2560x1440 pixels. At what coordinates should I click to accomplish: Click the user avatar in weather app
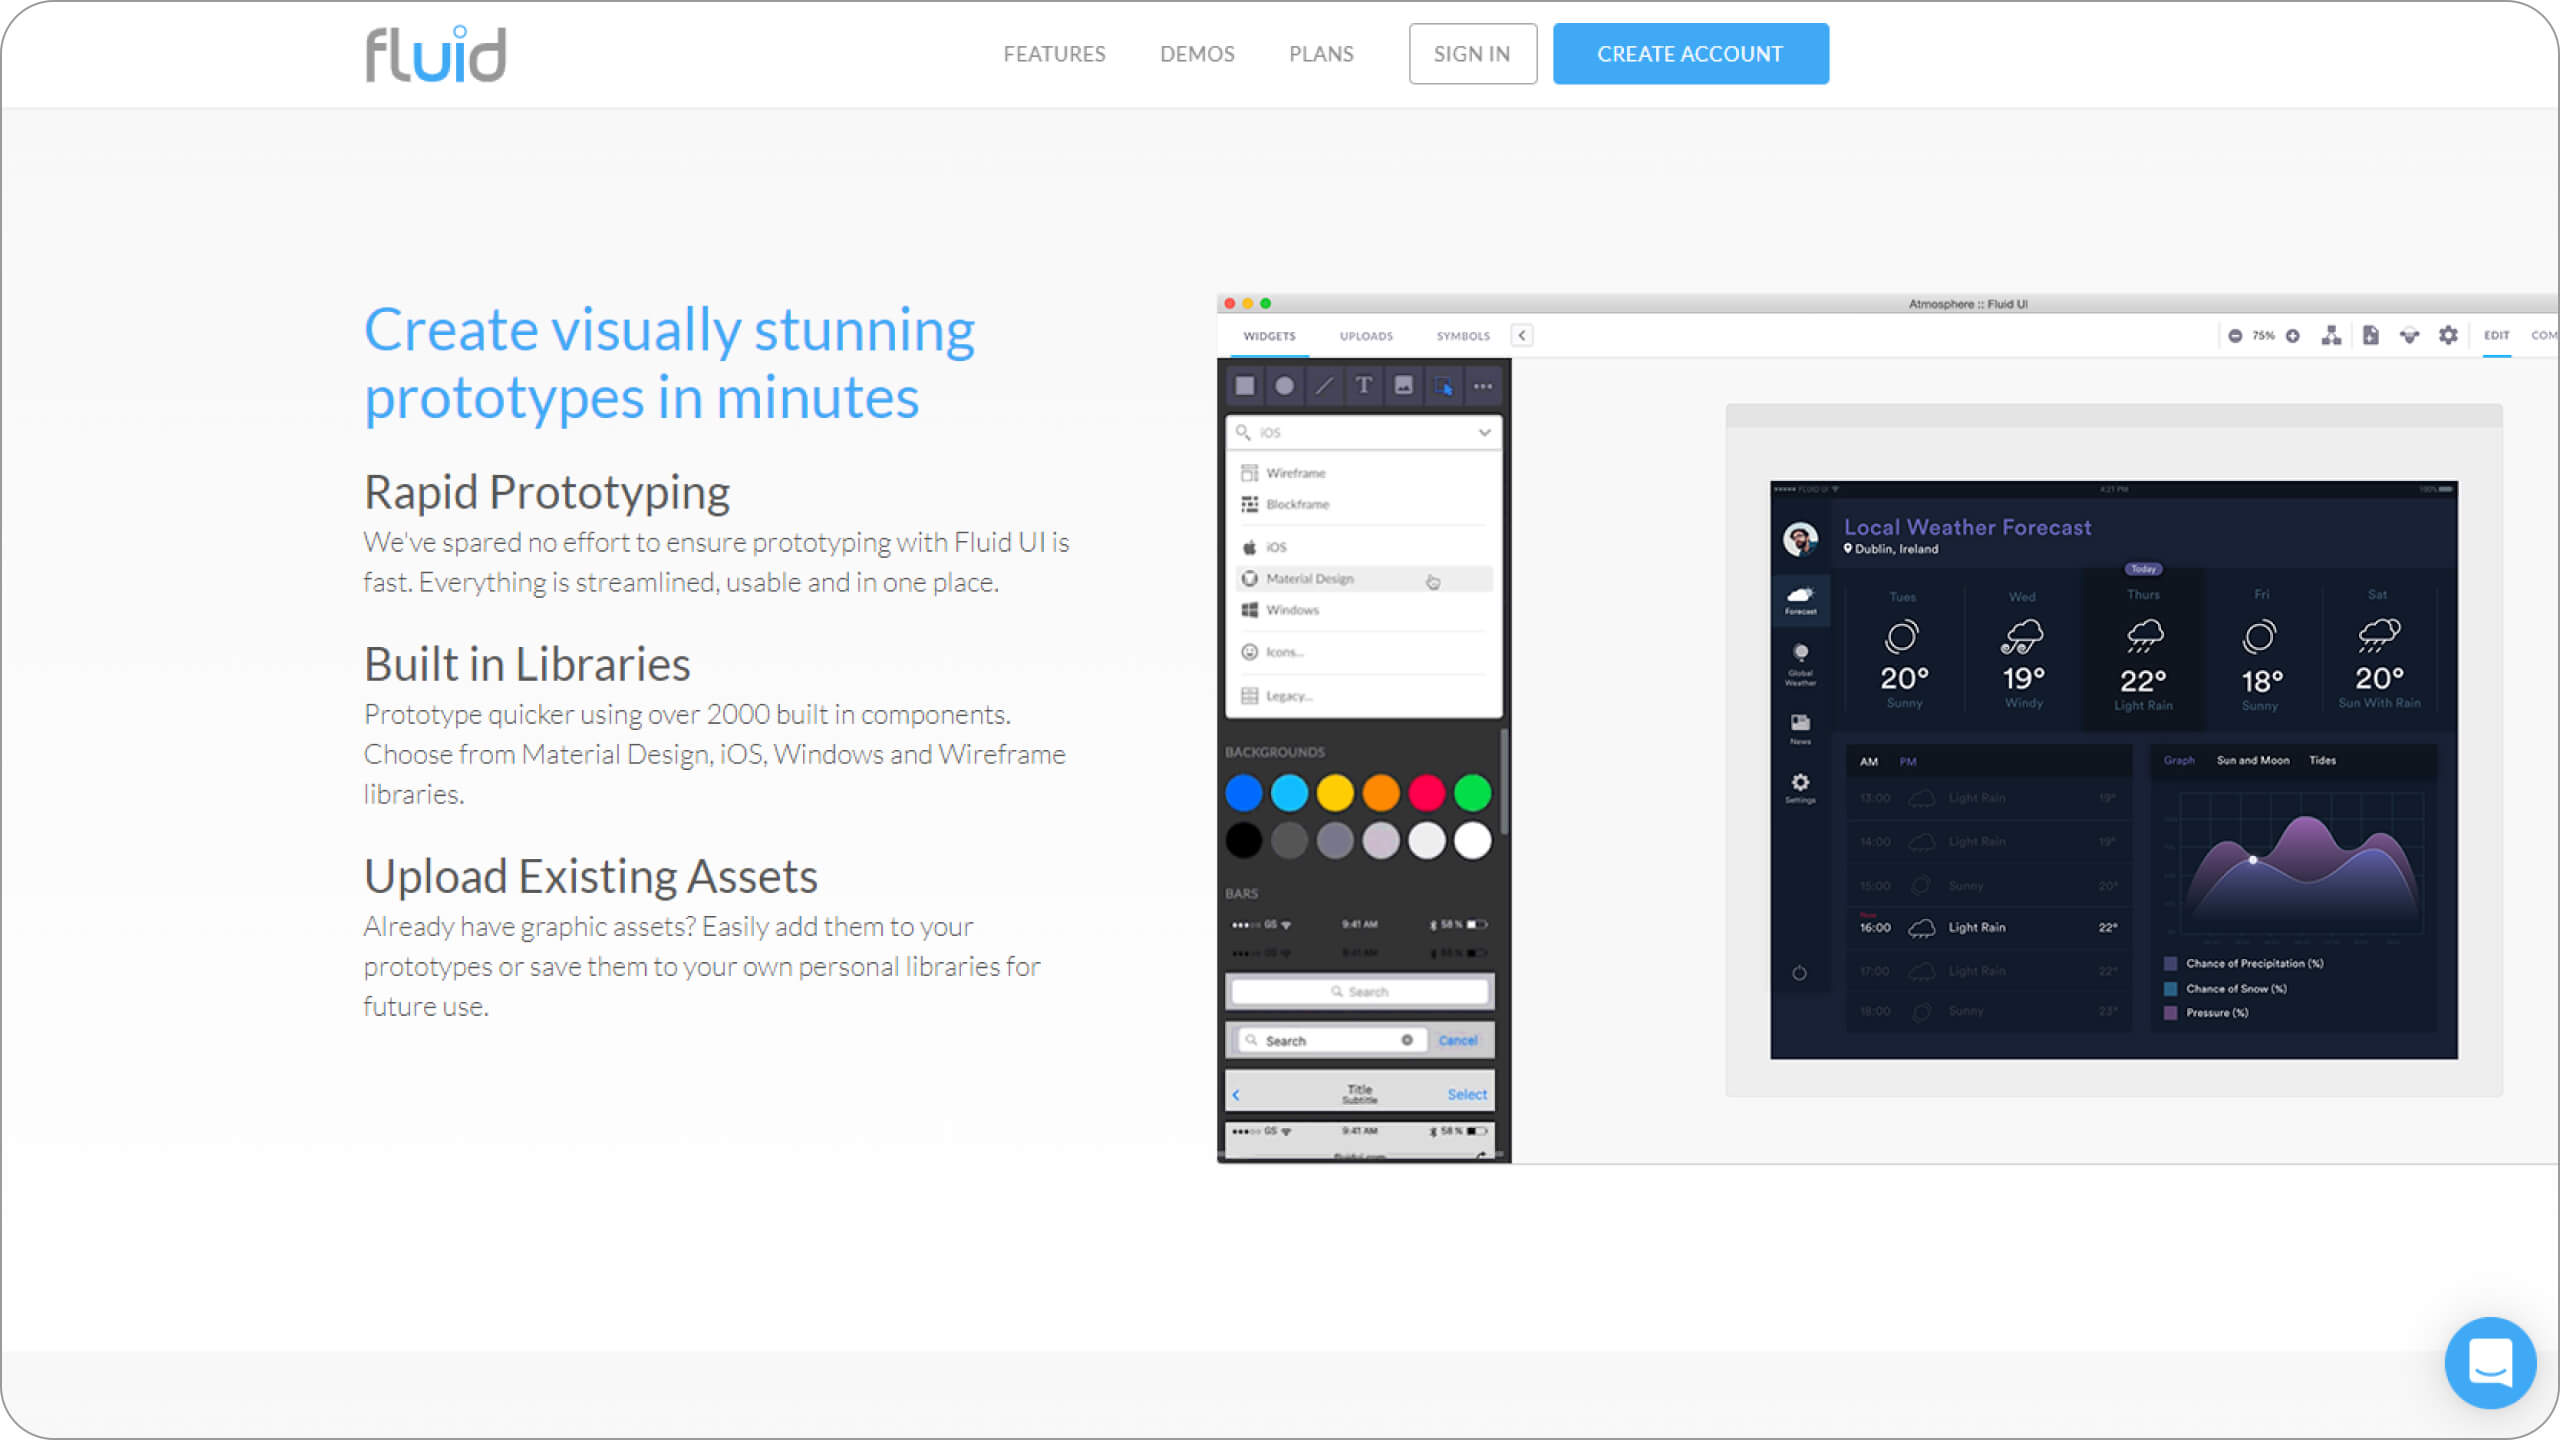click(x=1801, y=539)
